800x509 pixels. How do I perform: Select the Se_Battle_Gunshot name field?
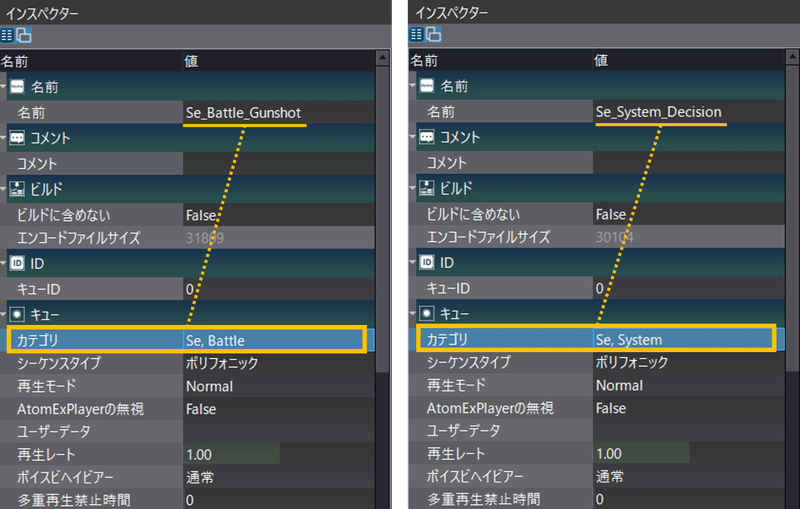279,113
